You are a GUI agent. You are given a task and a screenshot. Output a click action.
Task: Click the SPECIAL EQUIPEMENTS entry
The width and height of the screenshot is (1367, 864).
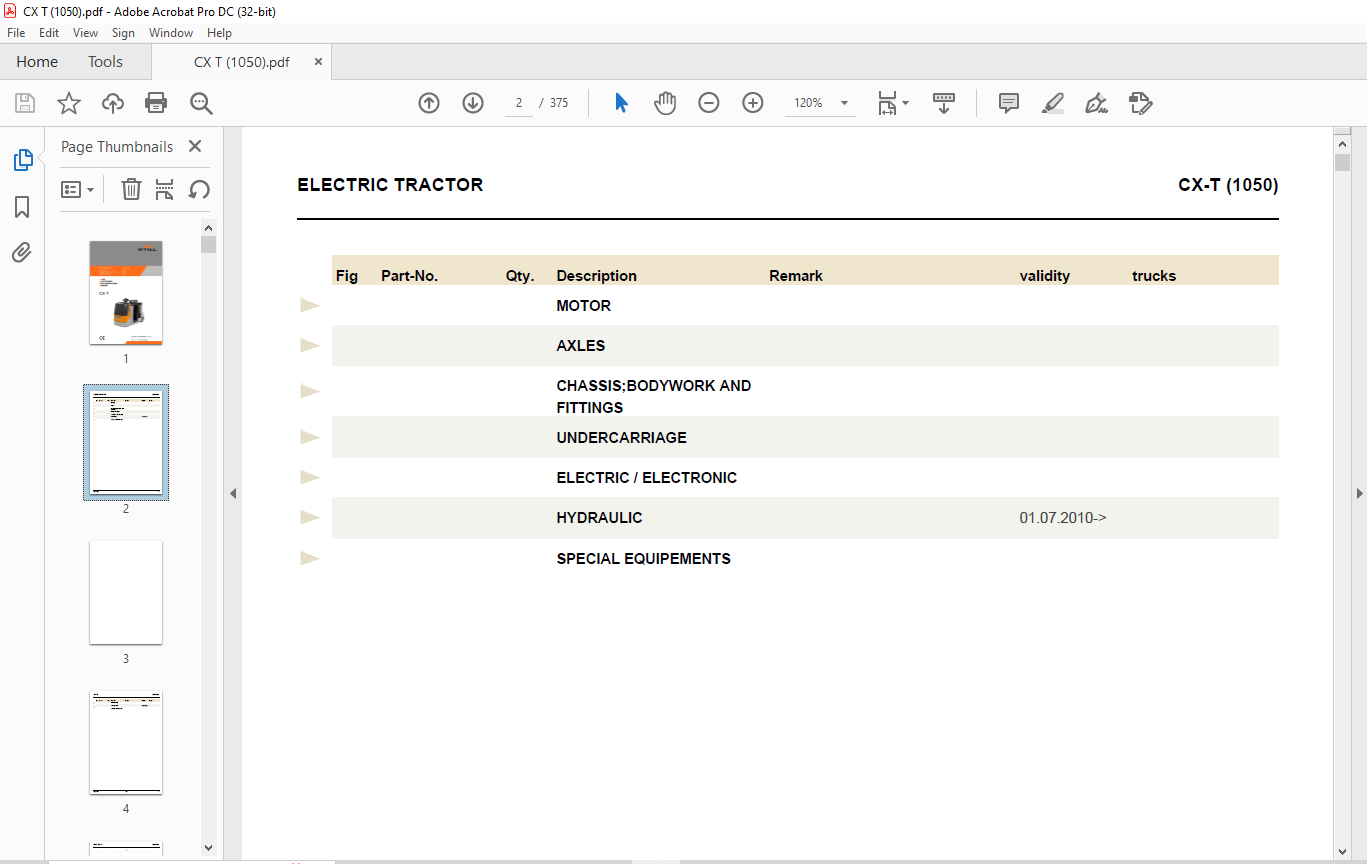(x=643, y=559)
